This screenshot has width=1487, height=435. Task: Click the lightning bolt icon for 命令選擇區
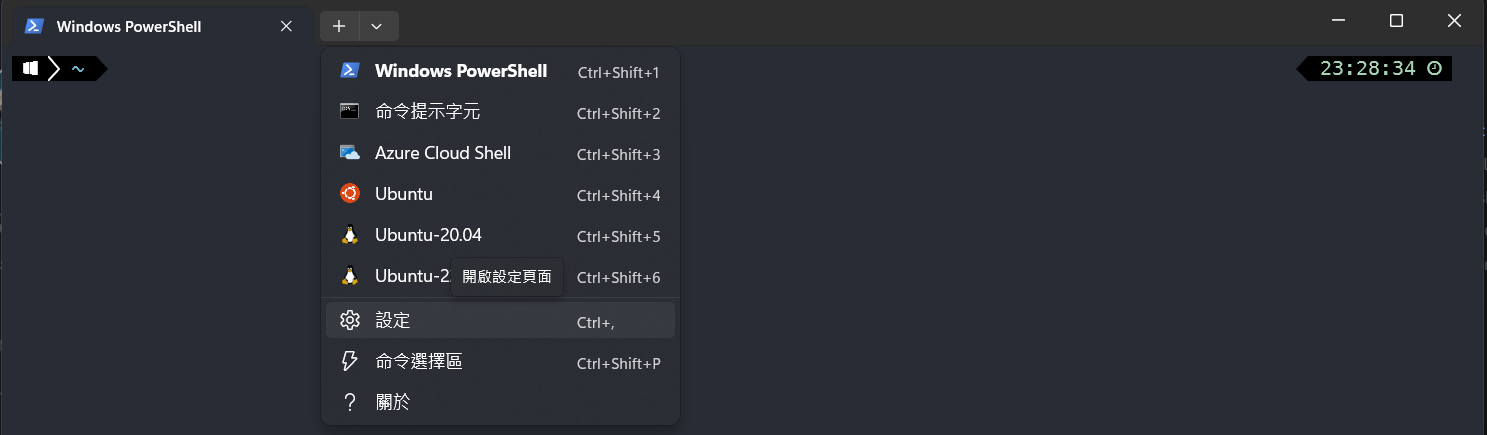pyautogui.click(x=349, y=361)
